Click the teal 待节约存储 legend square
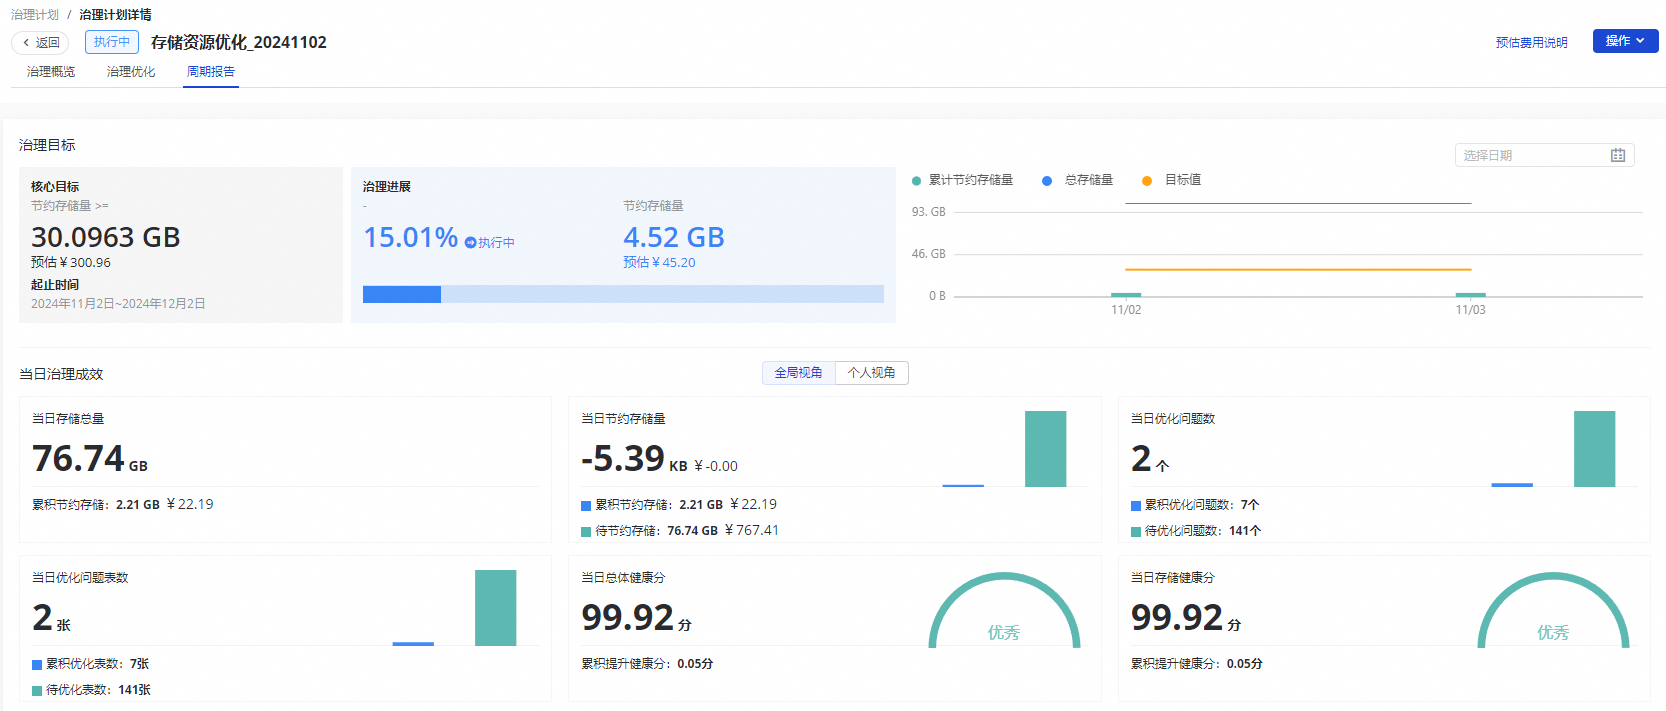This screenshot has width=1666, height=711. coord(586,532)
